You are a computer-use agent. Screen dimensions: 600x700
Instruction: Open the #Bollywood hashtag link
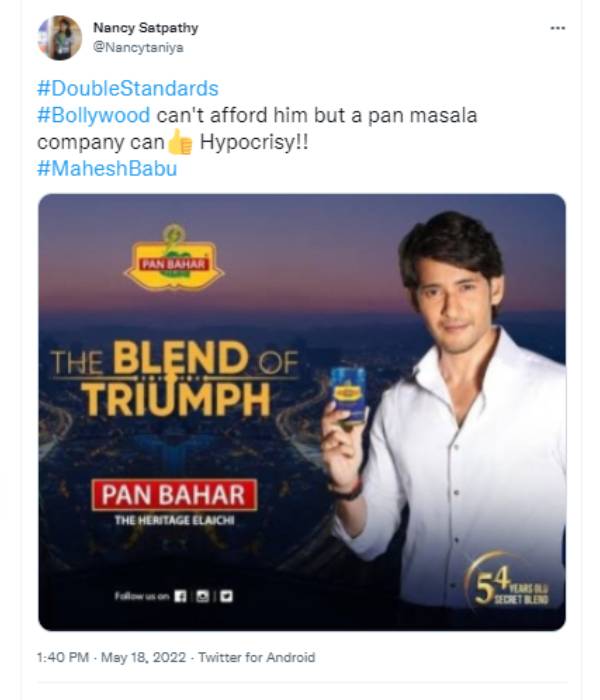point(94,115)
